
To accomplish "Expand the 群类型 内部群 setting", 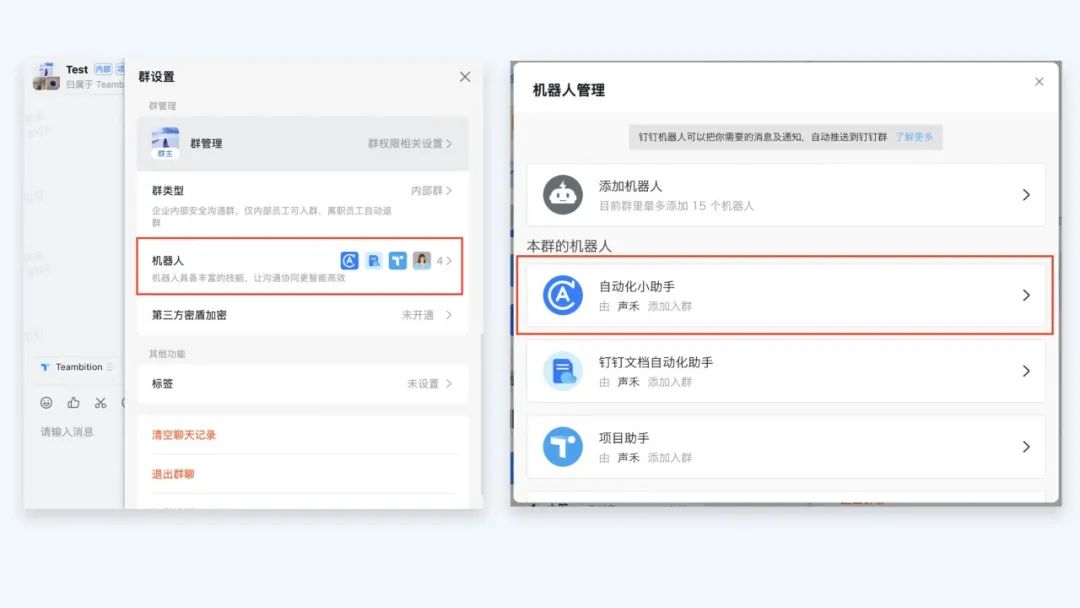I will pos(430,190).
